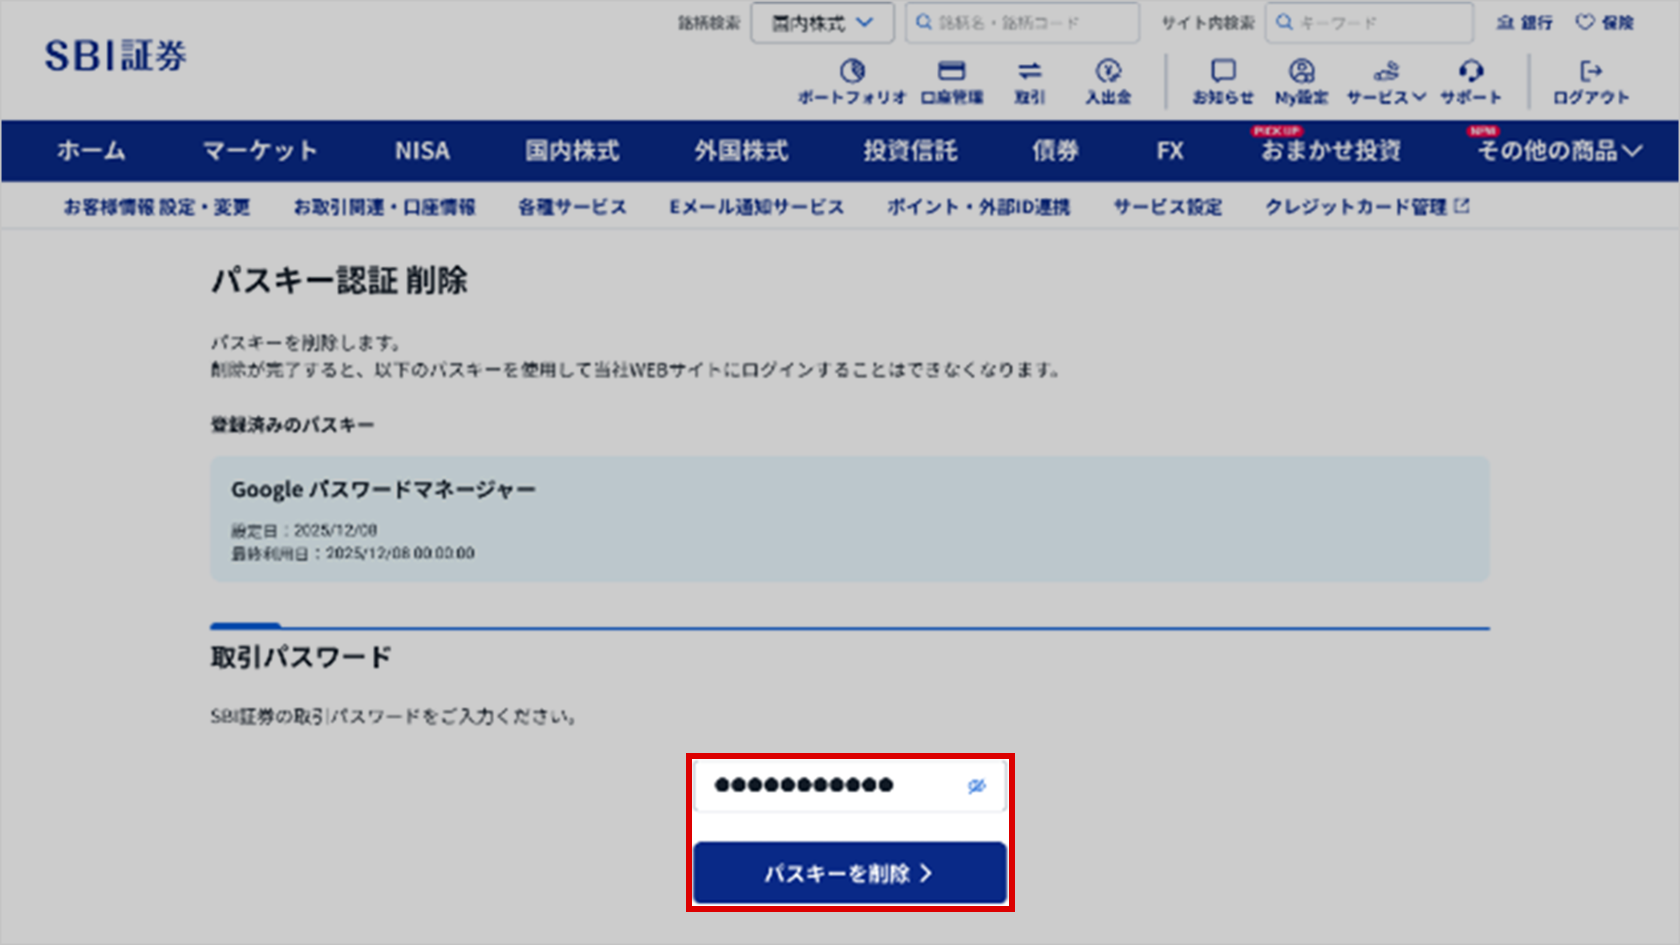
Task: Open the クレジットカード管理 external link
Action: (1366, 207)
